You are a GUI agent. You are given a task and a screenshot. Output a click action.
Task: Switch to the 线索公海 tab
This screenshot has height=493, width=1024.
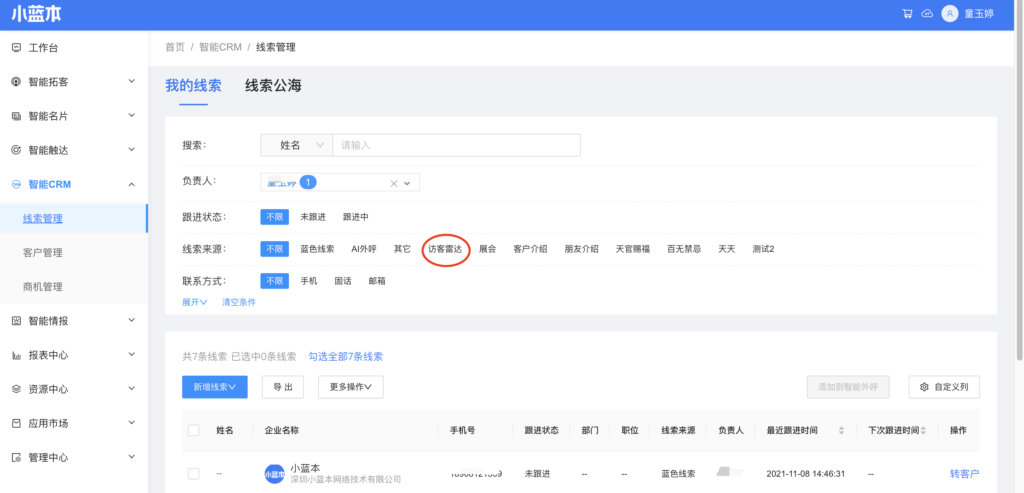point(273,85)
